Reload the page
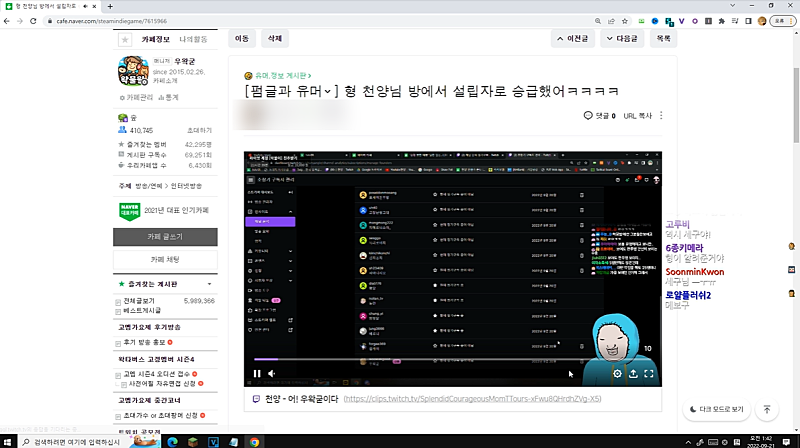Viewport: 800px width, 448px height. pos(33,21)
